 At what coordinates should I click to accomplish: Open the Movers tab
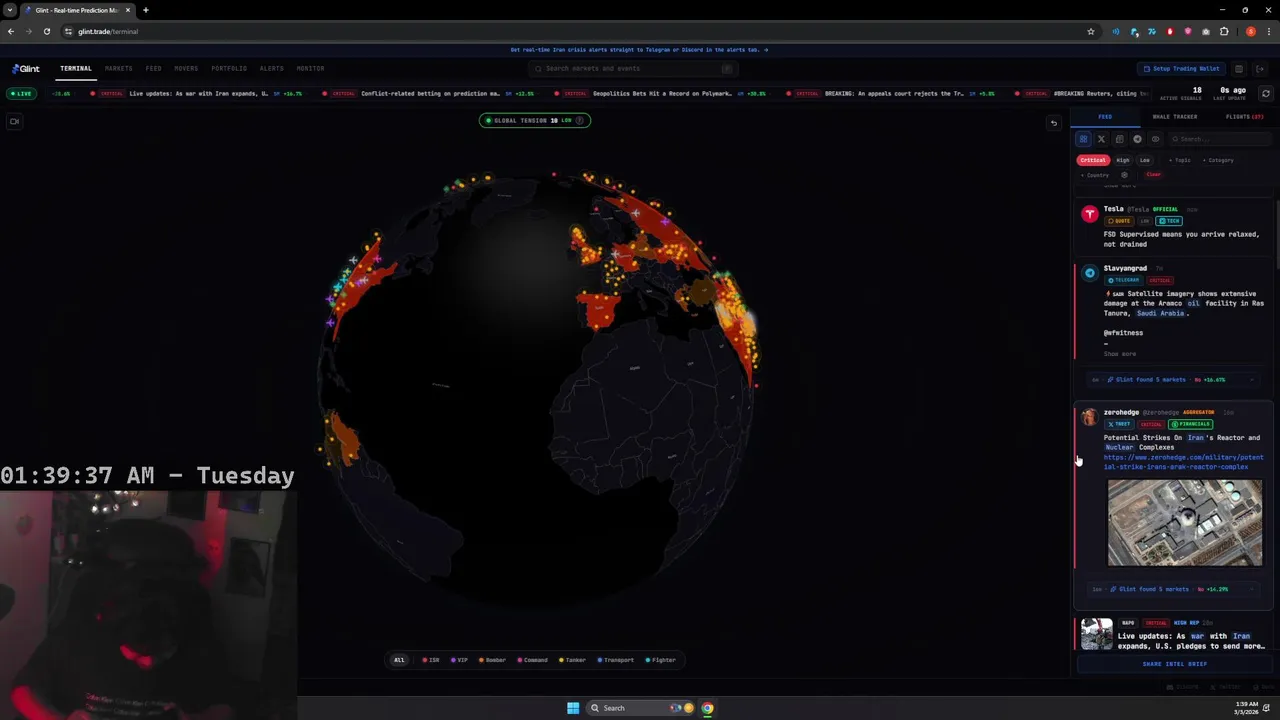click(186, 69)
